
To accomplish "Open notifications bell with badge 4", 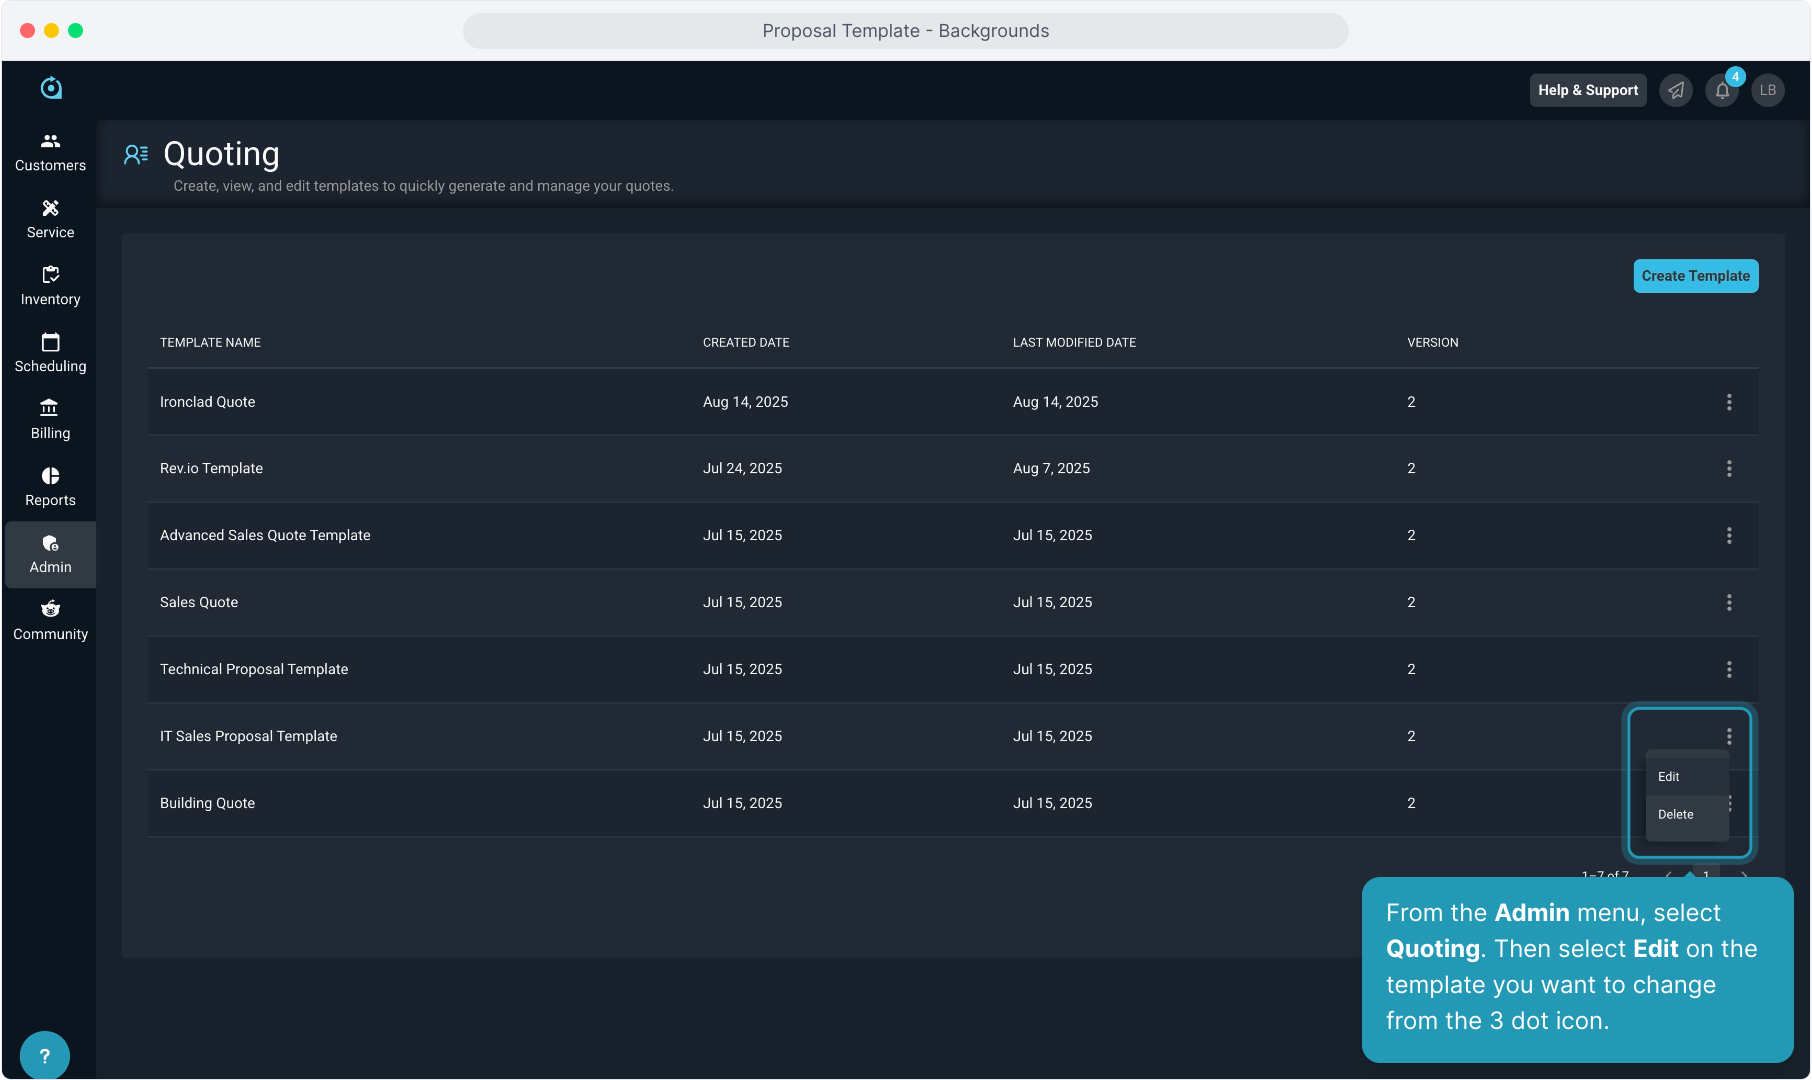I will 1722,90.
